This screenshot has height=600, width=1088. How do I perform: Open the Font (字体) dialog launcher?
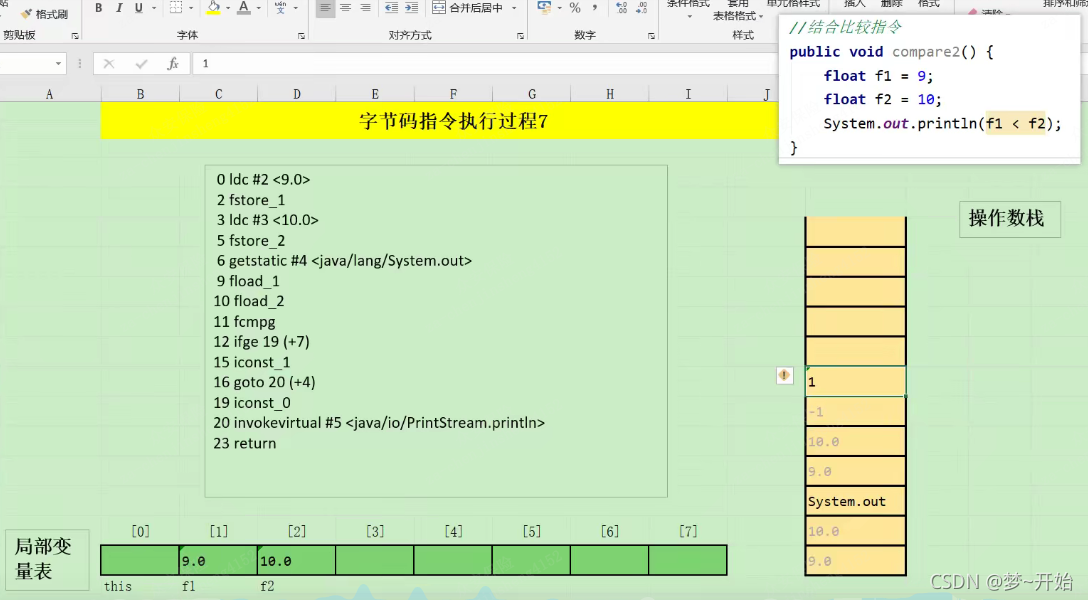pos(301,35)
